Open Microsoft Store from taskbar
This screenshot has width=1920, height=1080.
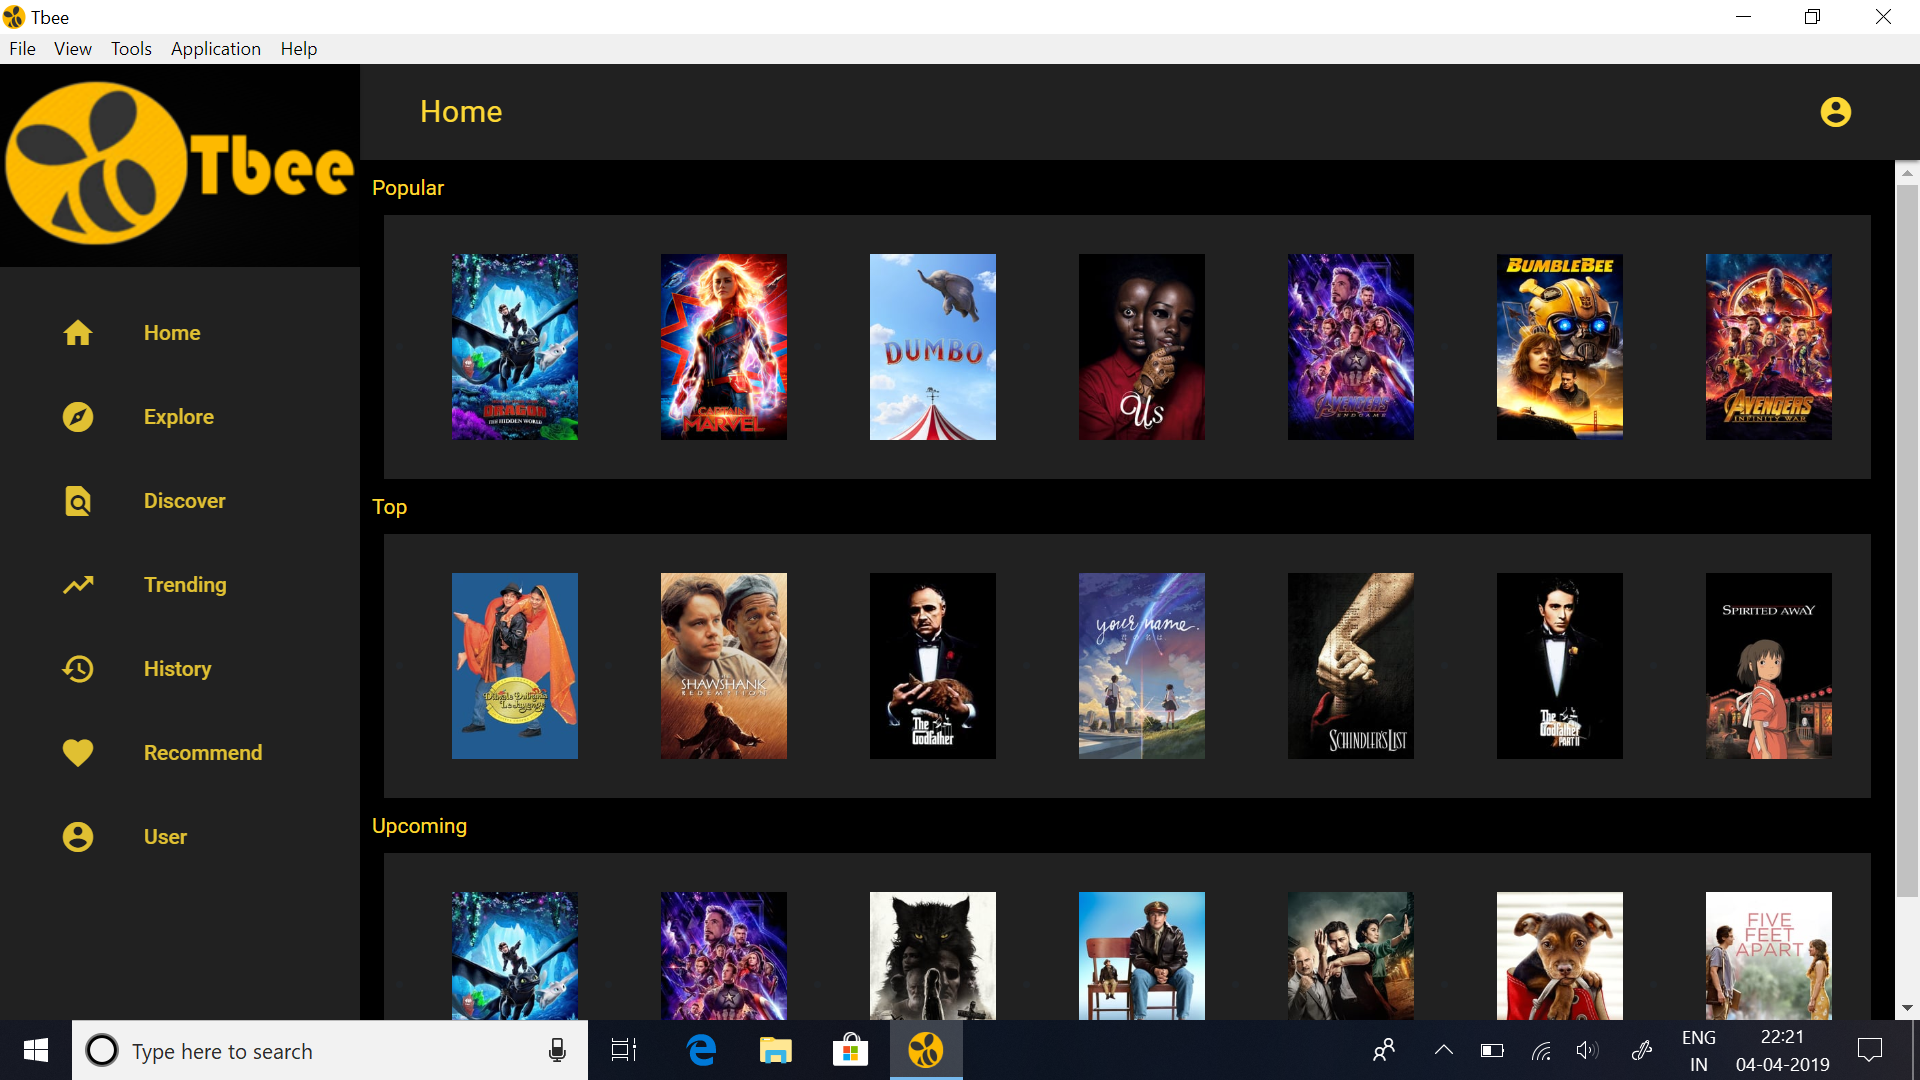pyautogui.click(x=850, y=1050)
